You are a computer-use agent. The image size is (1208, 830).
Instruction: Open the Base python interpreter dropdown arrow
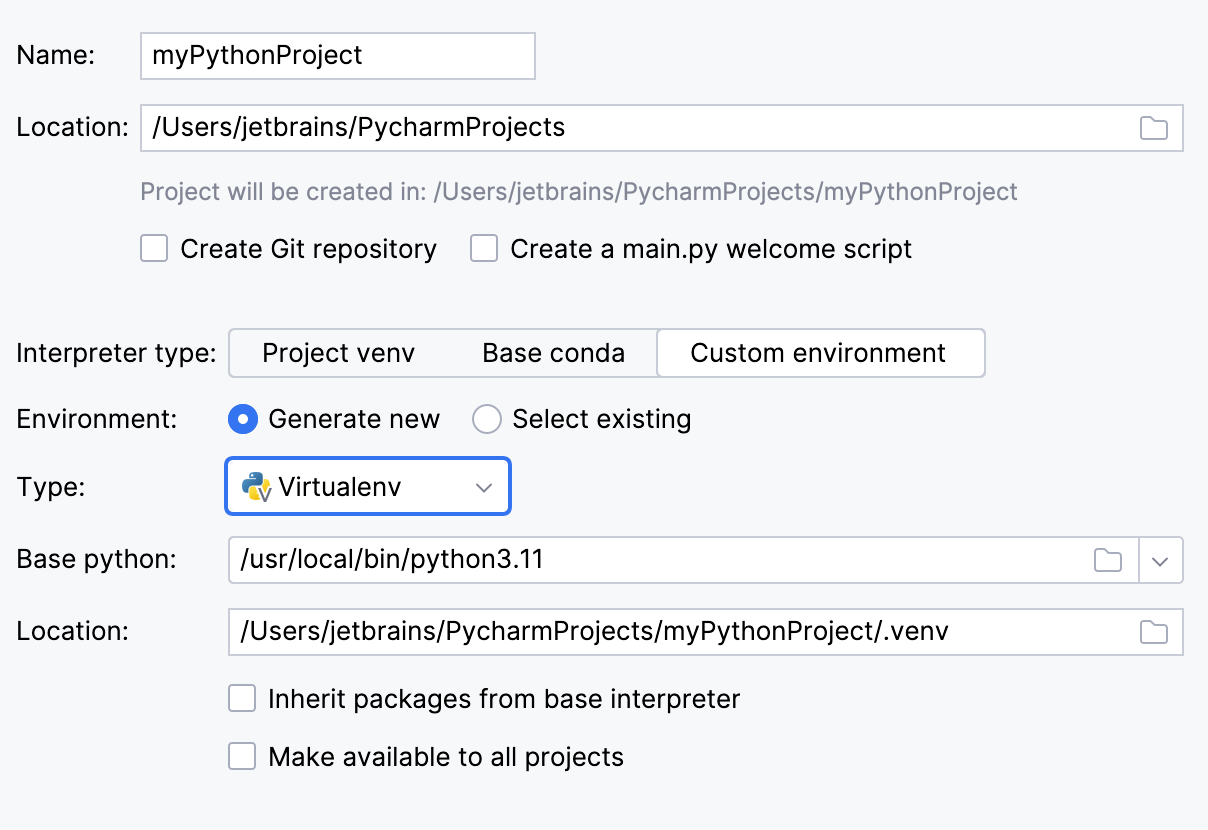[x=1161, y=560]
